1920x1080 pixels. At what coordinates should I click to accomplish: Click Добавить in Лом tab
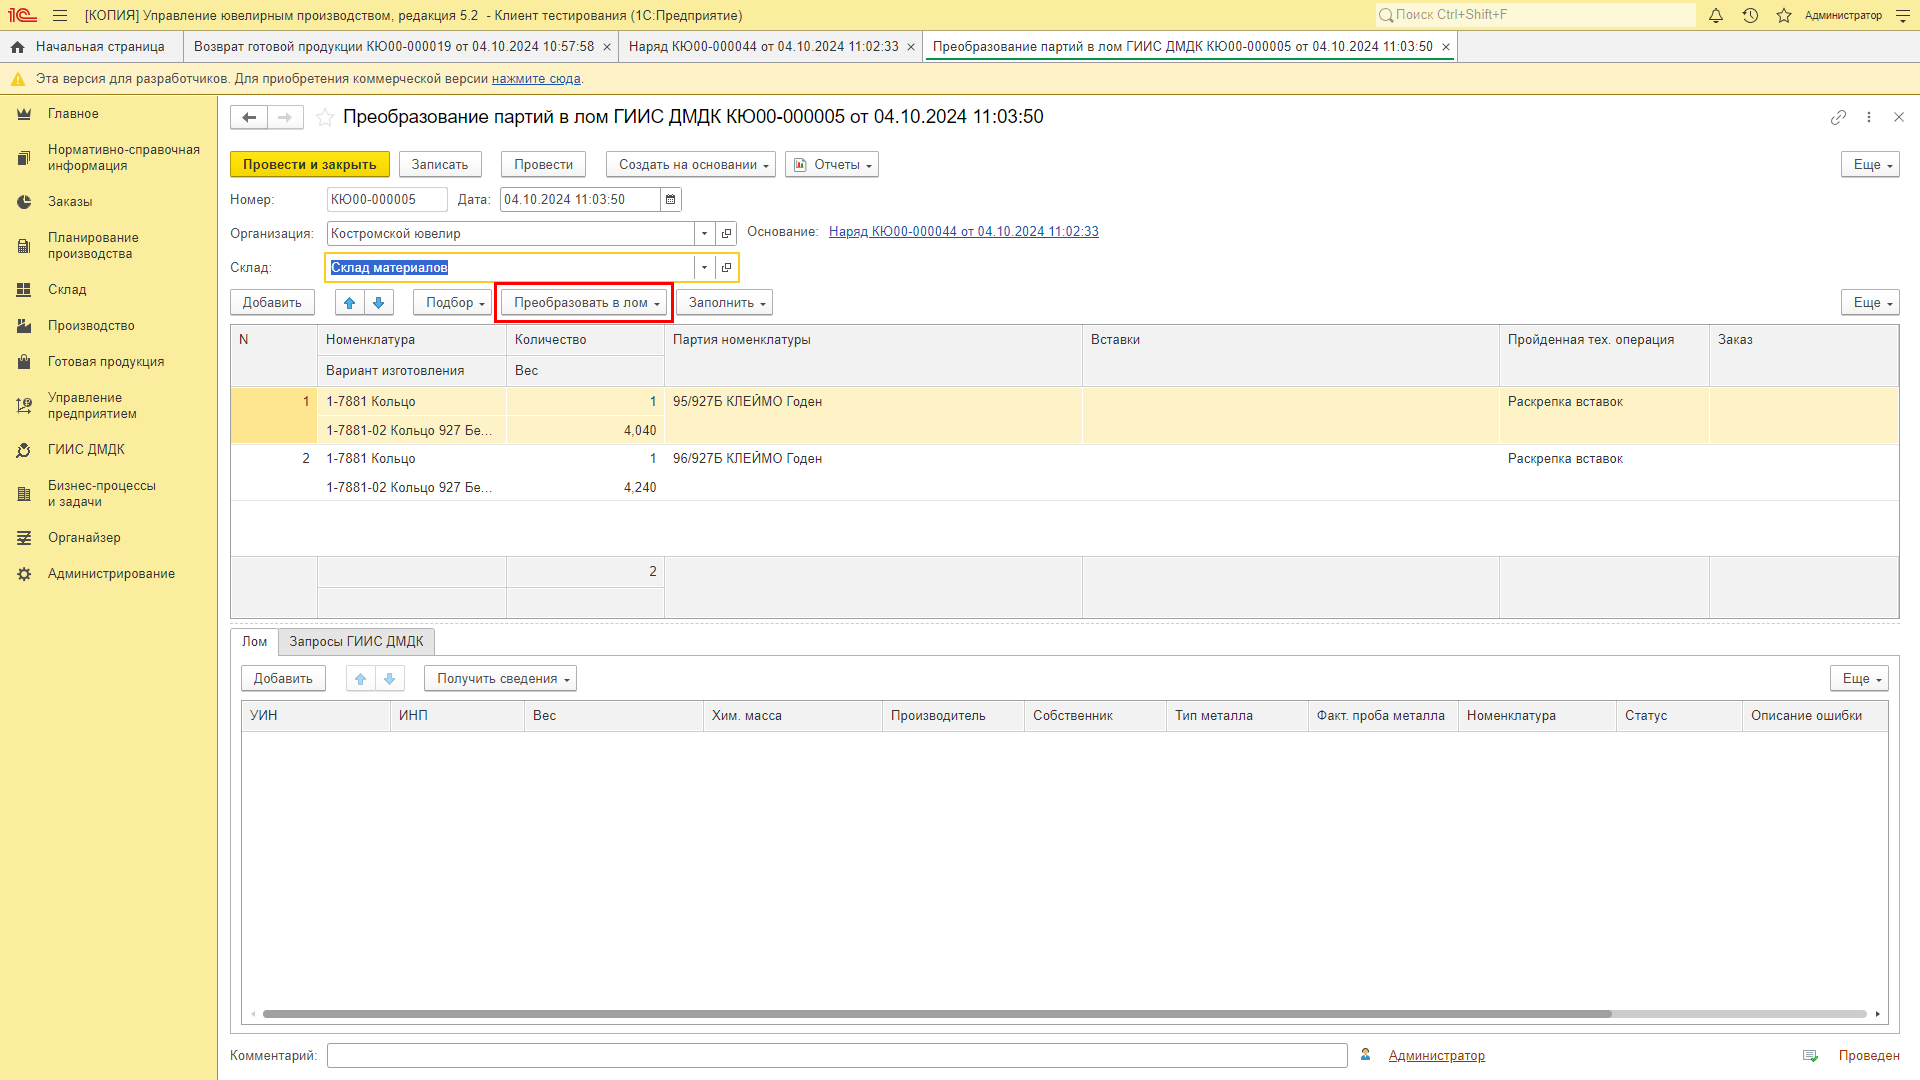click(283, 679)
